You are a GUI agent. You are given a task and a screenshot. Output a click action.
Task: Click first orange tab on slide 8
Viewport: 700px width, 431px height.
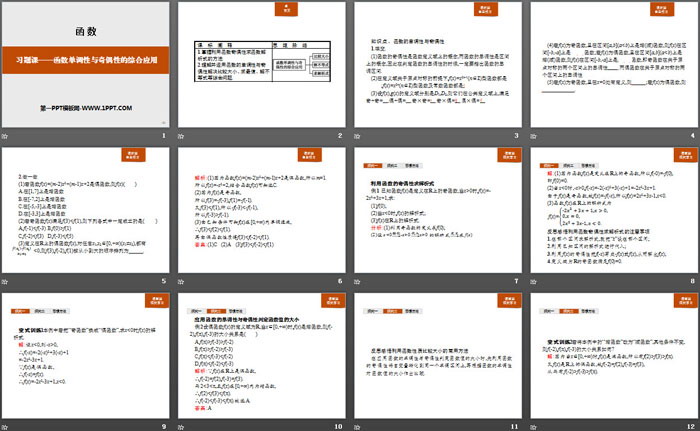[x=549, y=166]
